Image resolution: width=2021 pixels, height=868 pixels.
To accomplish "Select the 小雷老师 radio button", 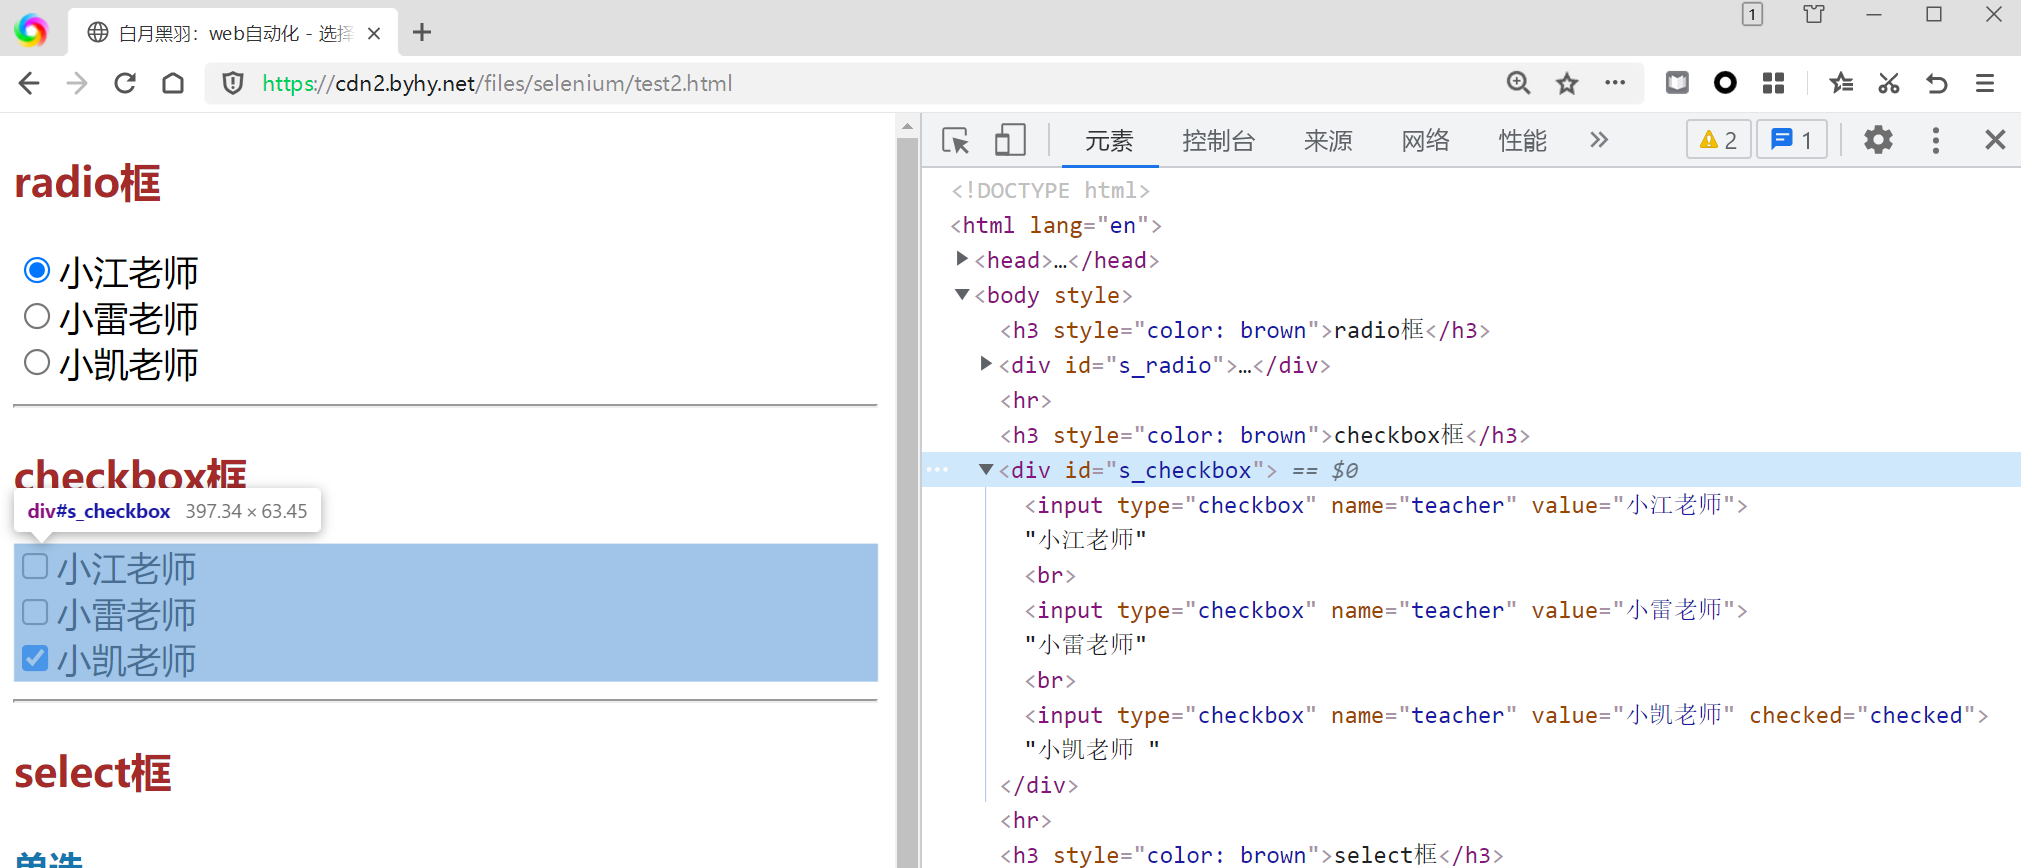I will (x=37, y=316).
